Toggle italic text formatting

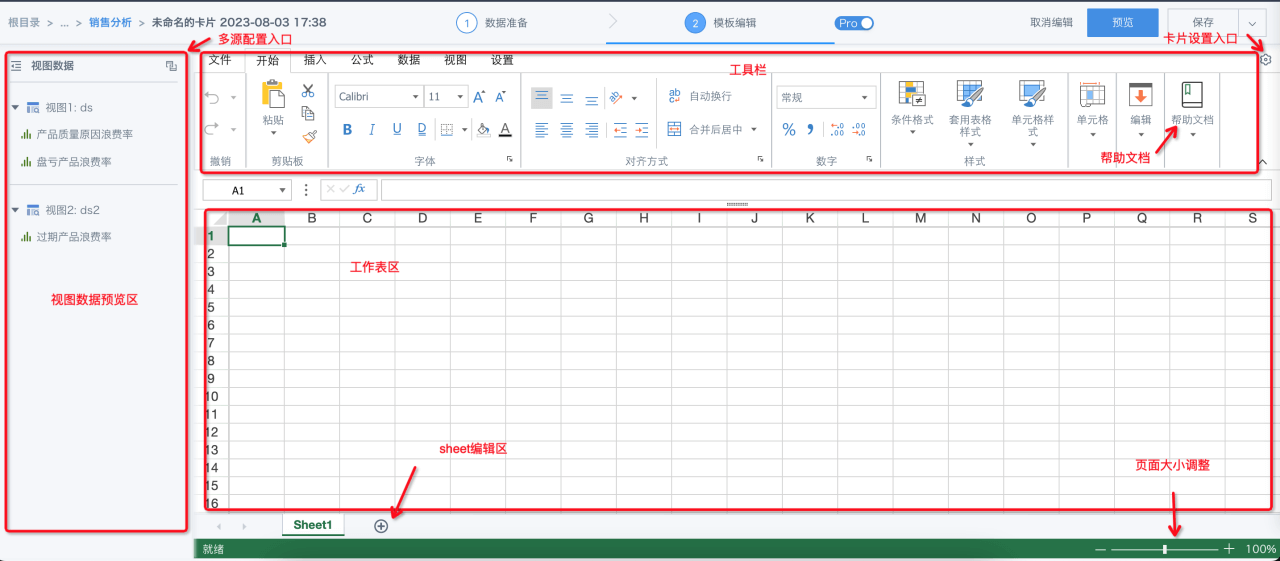pos(372,129)
